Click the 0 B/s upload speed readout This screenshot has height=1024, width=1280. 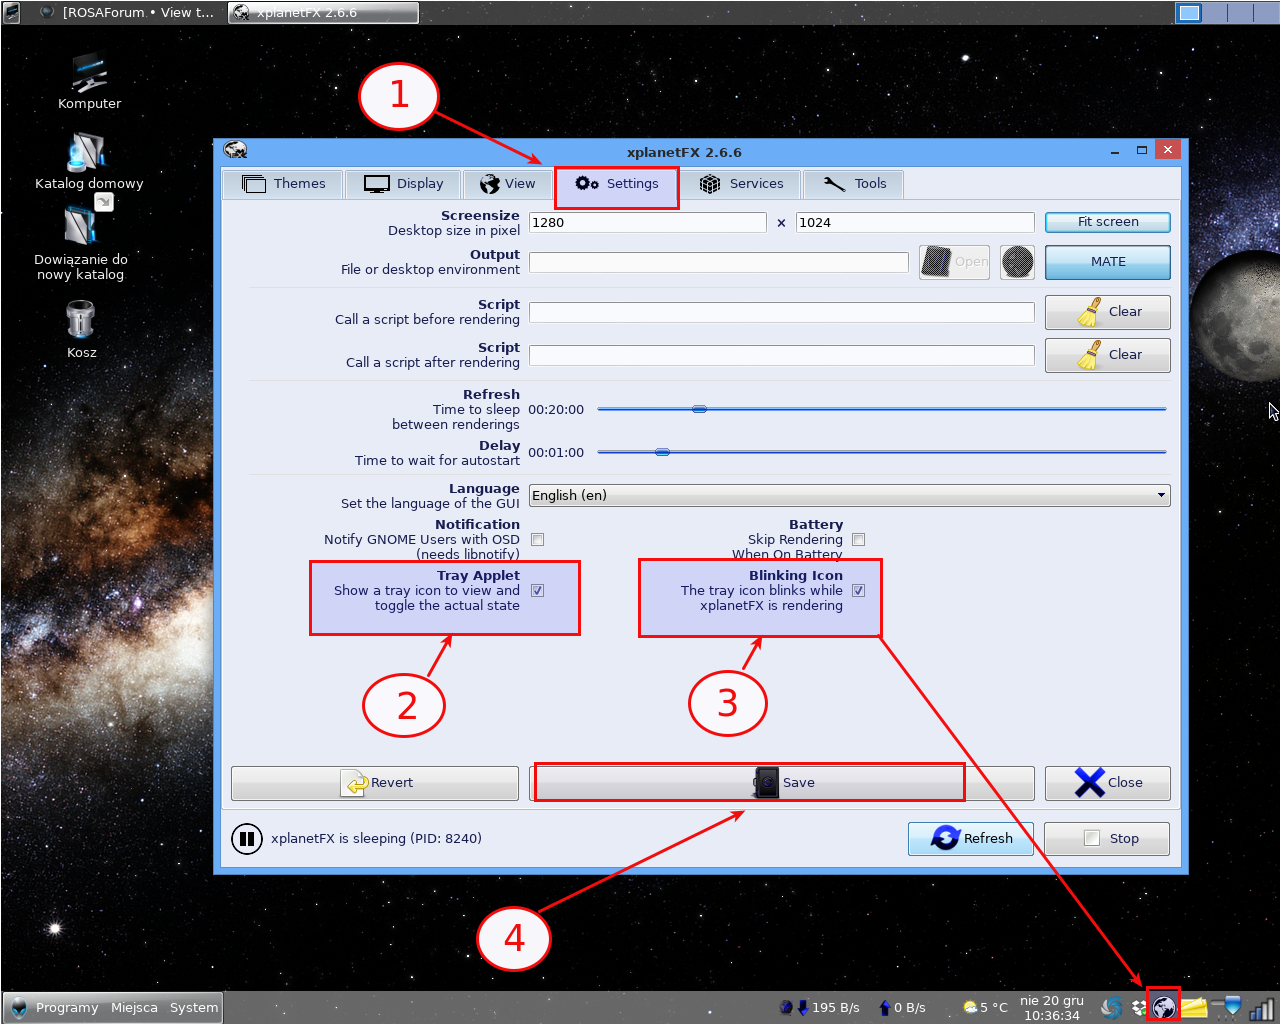tap(910, 1007)
